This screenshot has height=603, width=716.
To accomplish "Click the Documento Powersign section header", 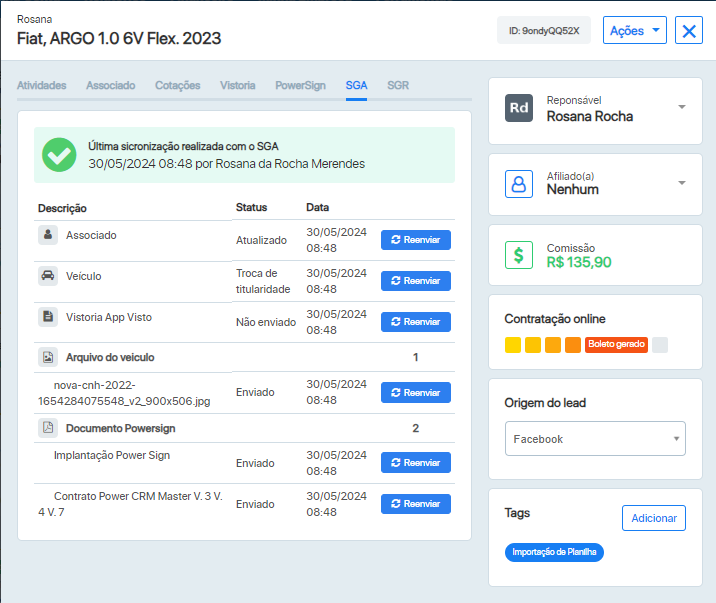I will (x=121, y=428).
